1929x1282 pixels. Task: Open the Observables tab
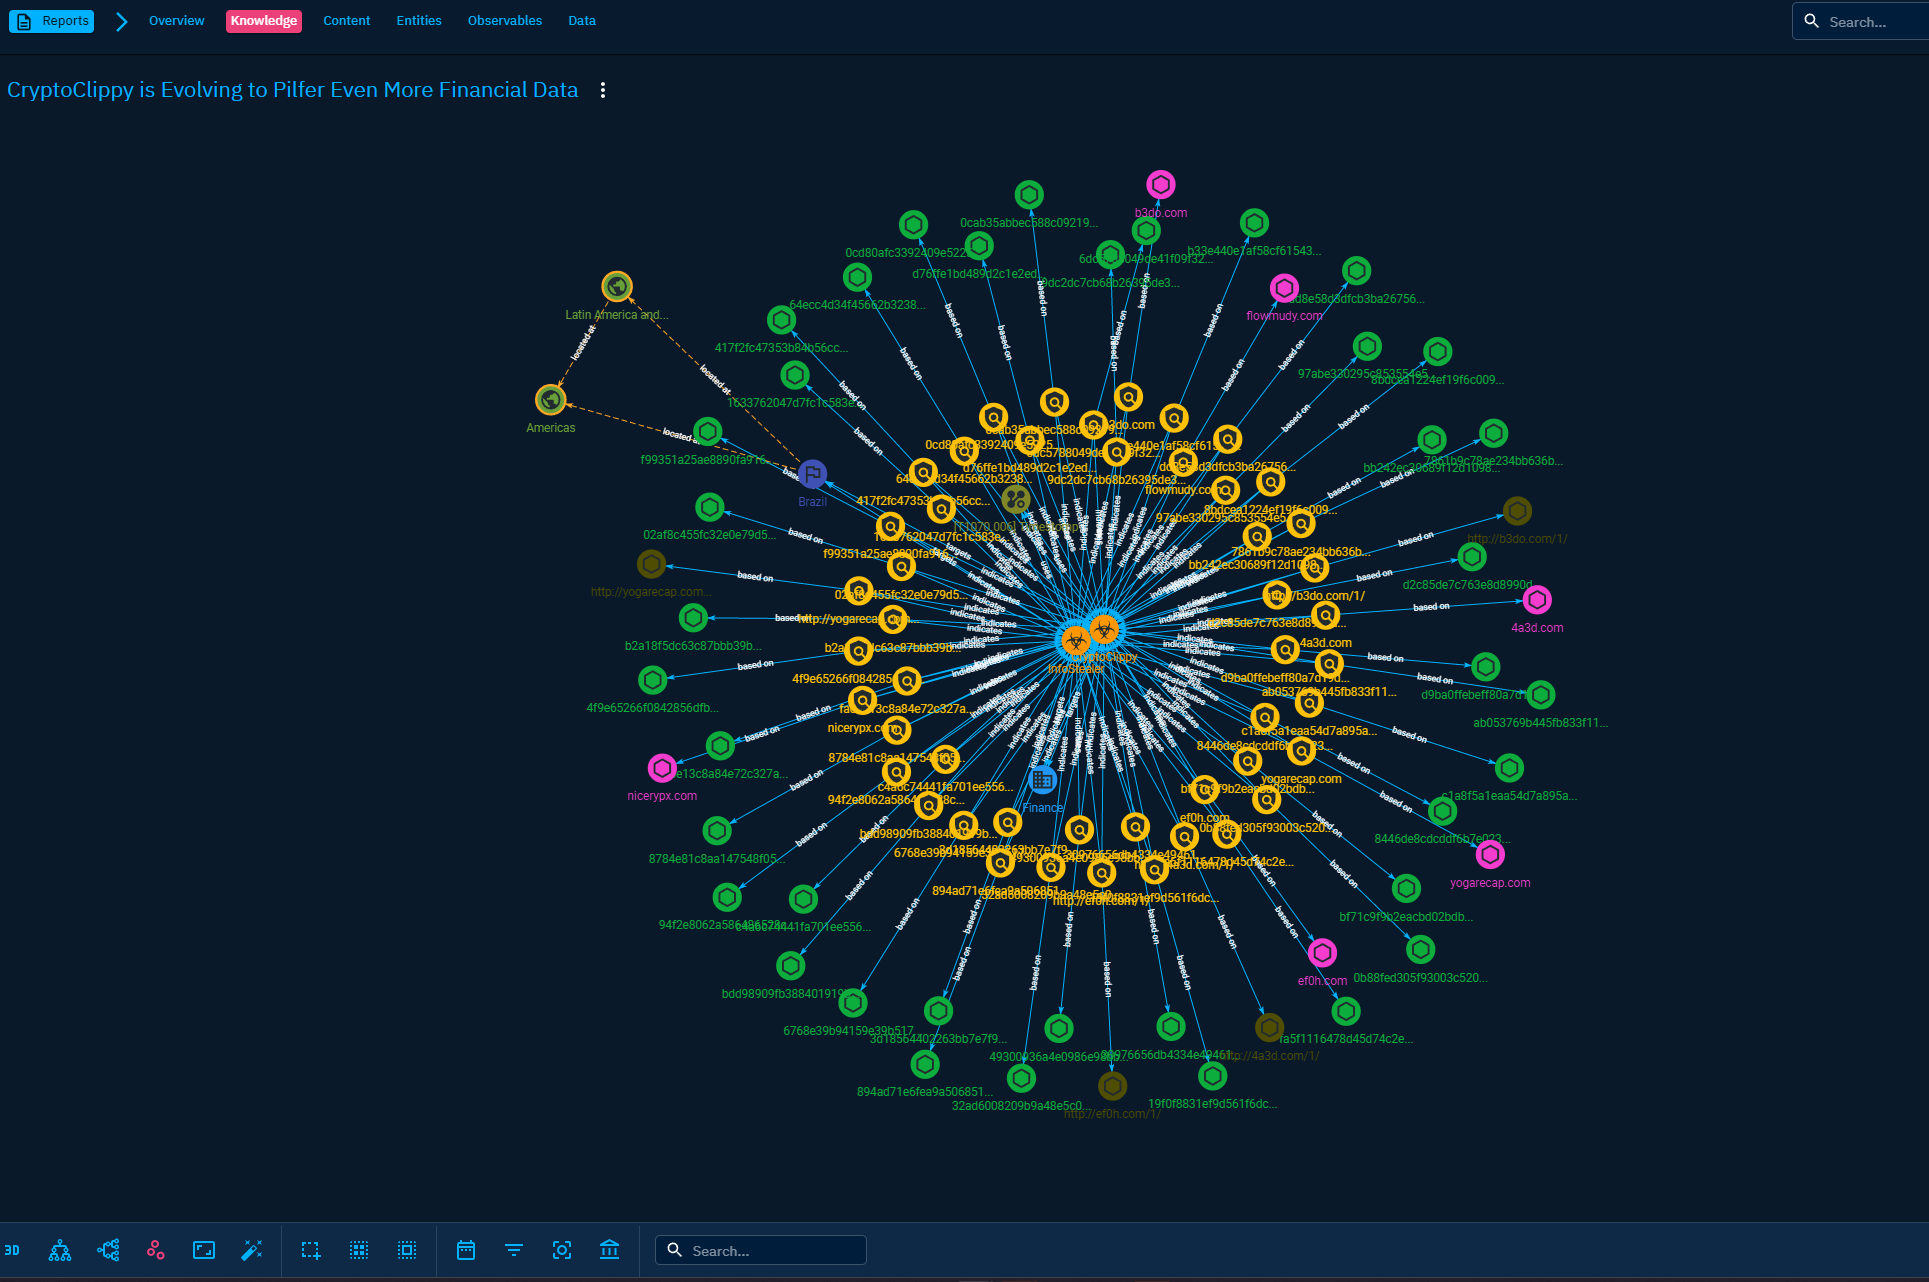(x=504, y=21)
